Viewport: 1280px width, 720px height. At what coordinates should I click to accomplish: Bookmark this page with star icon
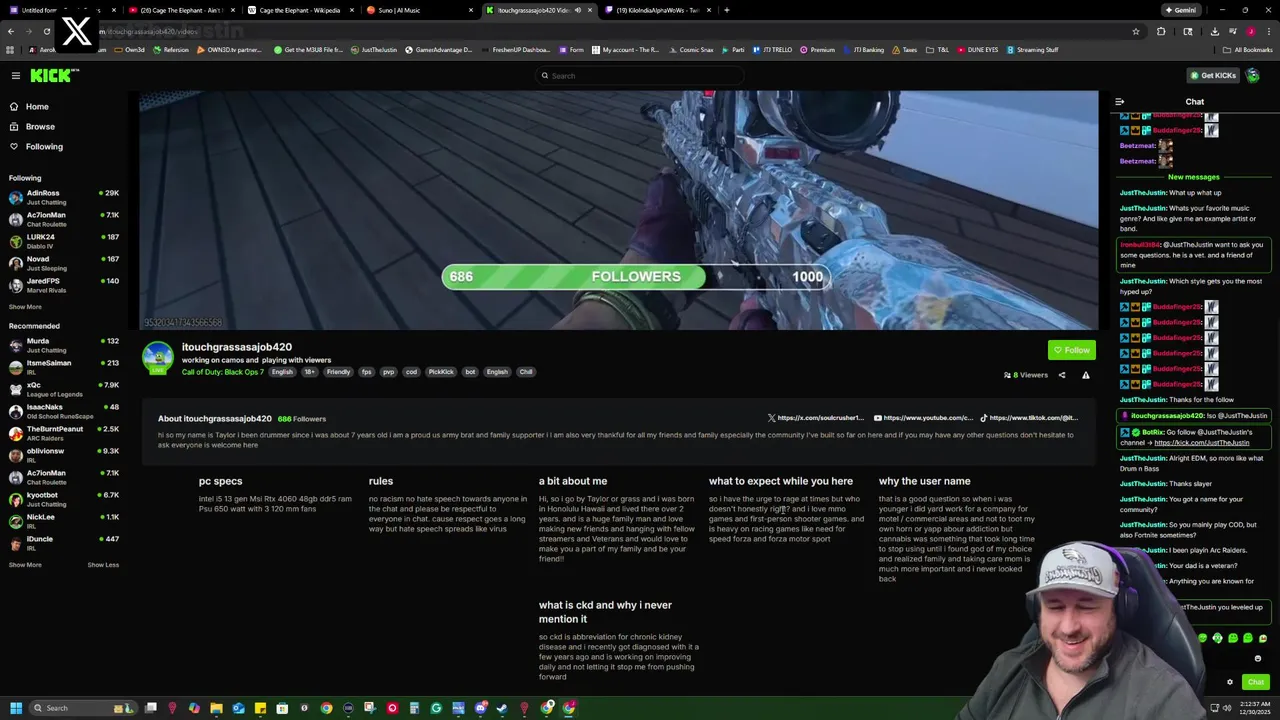pyautogui.click(x=1135, y=31)
